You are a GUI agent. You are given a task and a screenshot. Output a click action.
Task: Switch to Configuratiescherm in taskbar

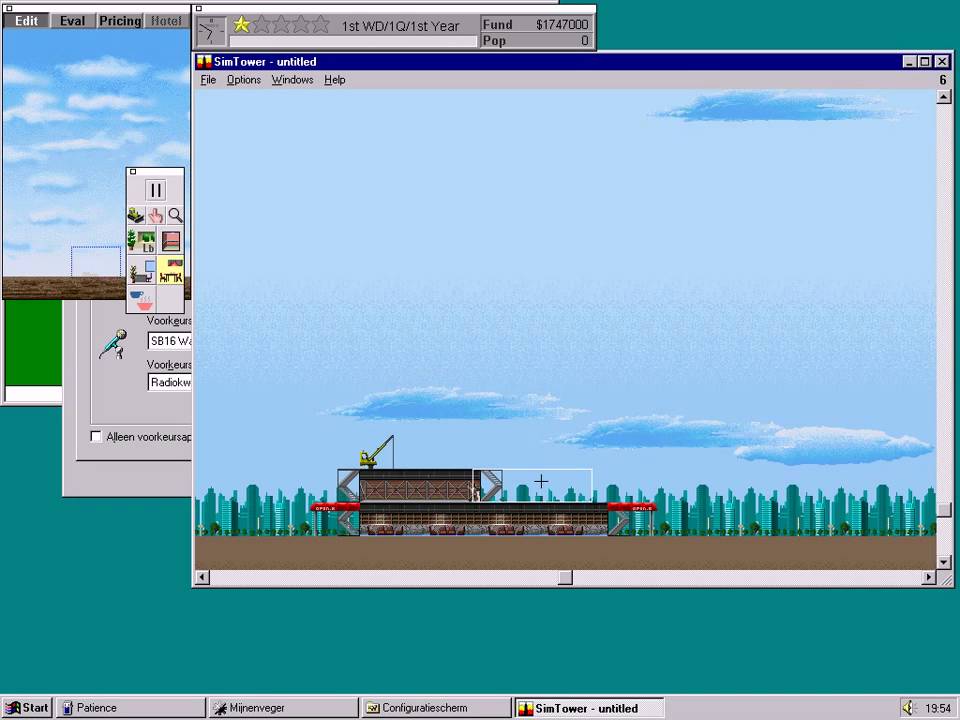pos(436,708)
